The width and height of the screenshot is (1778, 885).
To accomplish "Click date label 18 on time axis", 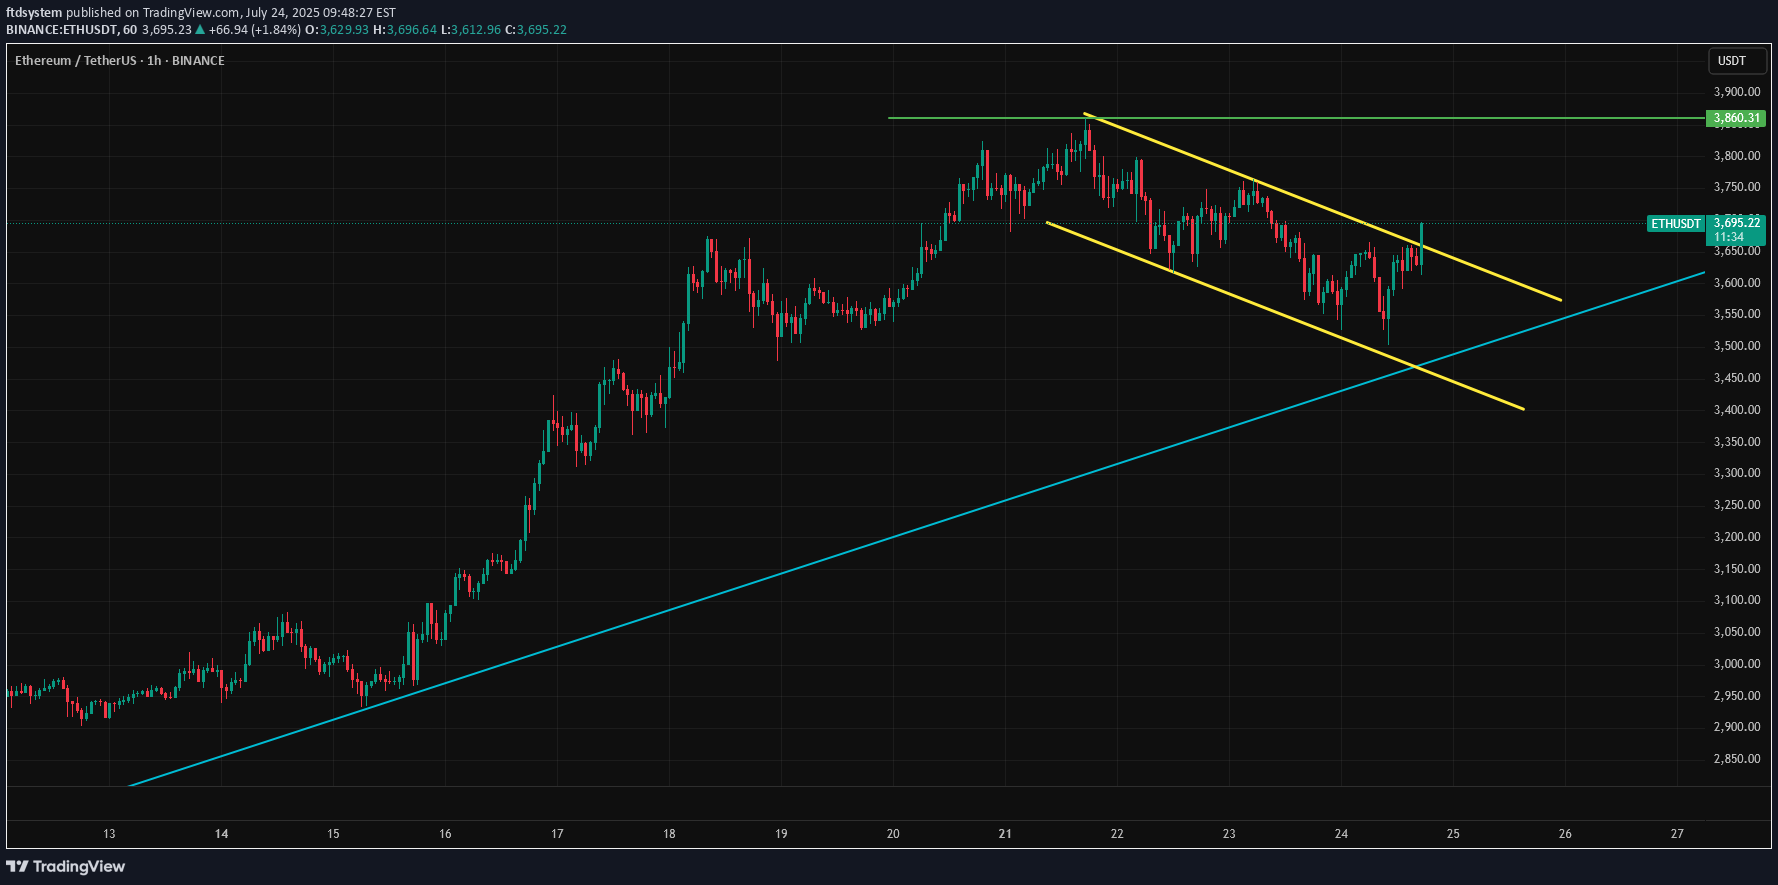I will coord(669,834).
